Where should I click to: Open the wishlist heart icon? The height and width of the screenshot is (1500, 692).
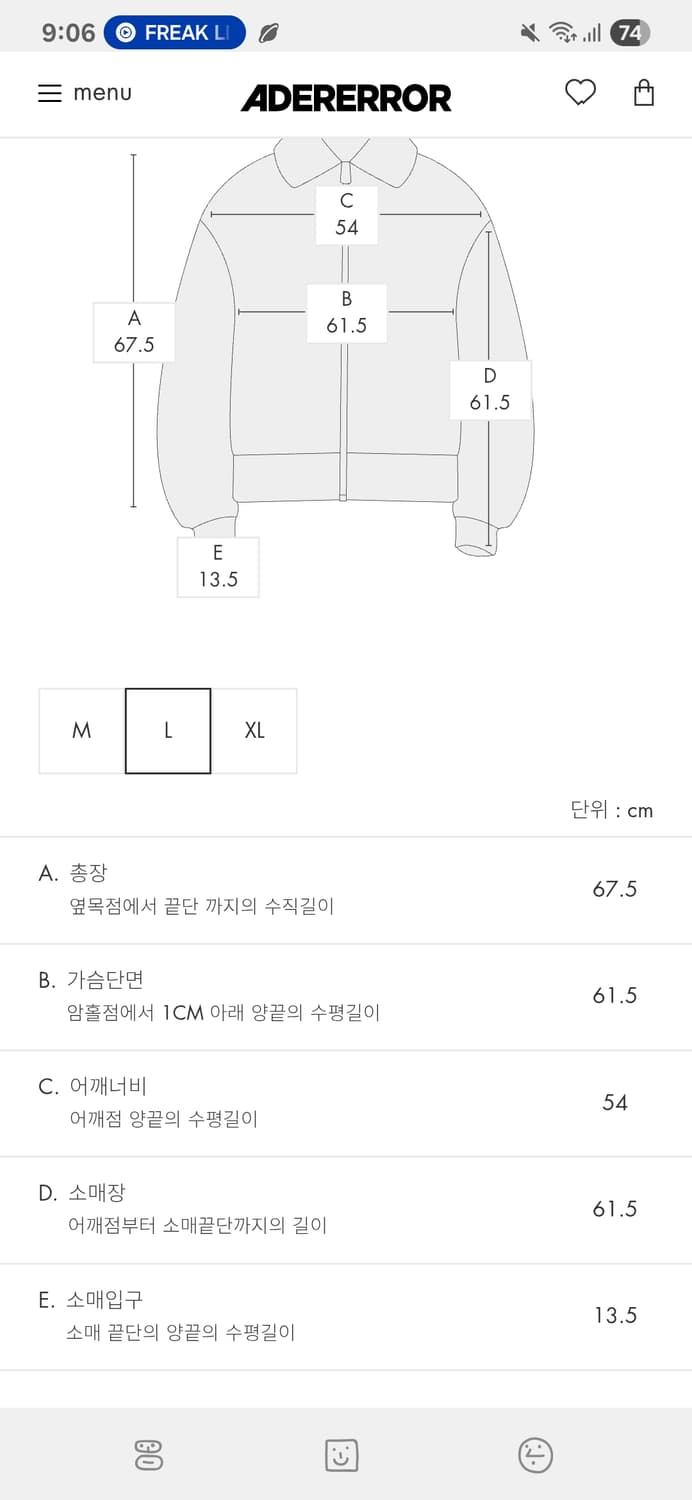tap(581, 92)
